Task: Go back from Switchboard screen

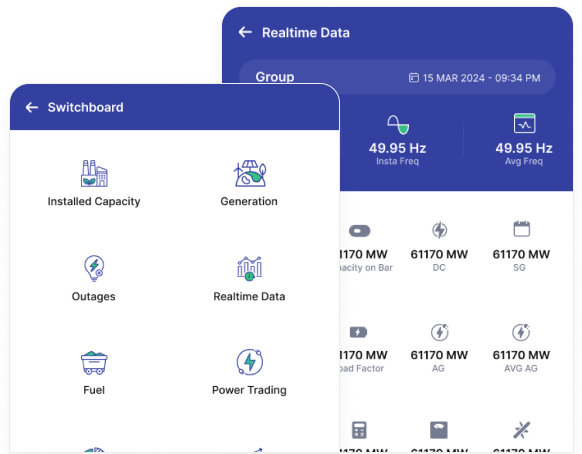Action: (32, 108)
